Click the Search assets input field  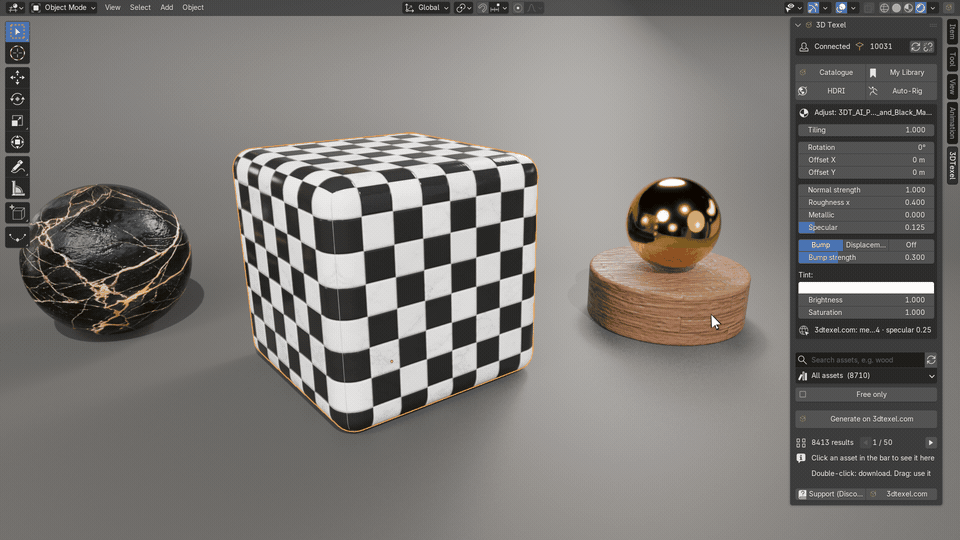tap(860, 360)
